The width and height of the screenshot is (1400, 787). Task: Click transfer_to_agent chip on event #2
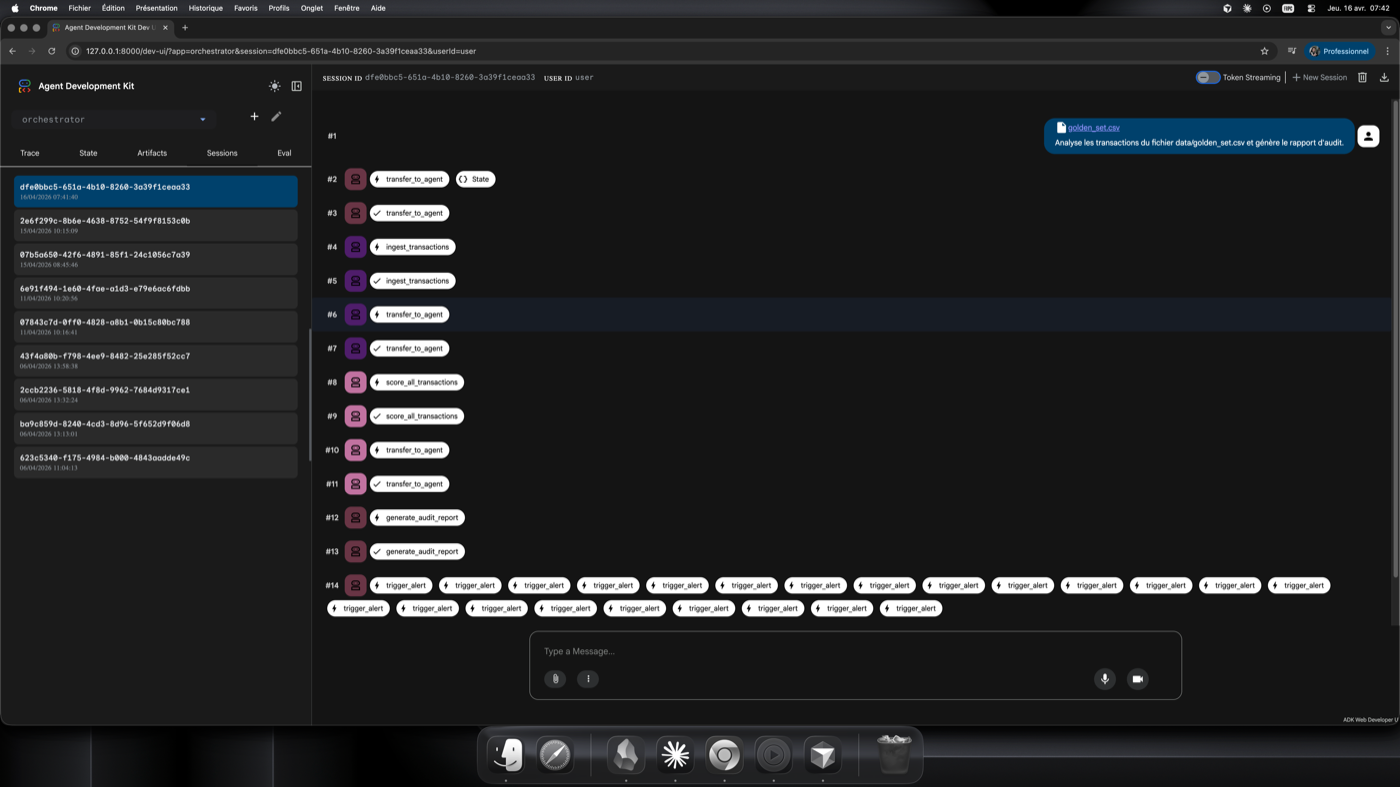coord(409,179)
